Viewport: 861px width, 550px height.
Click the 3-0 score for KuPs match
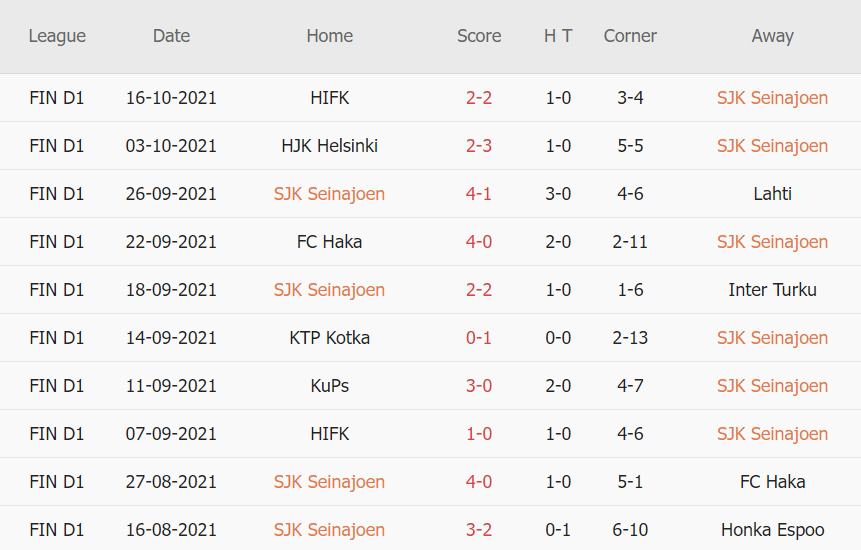(479, 386)
